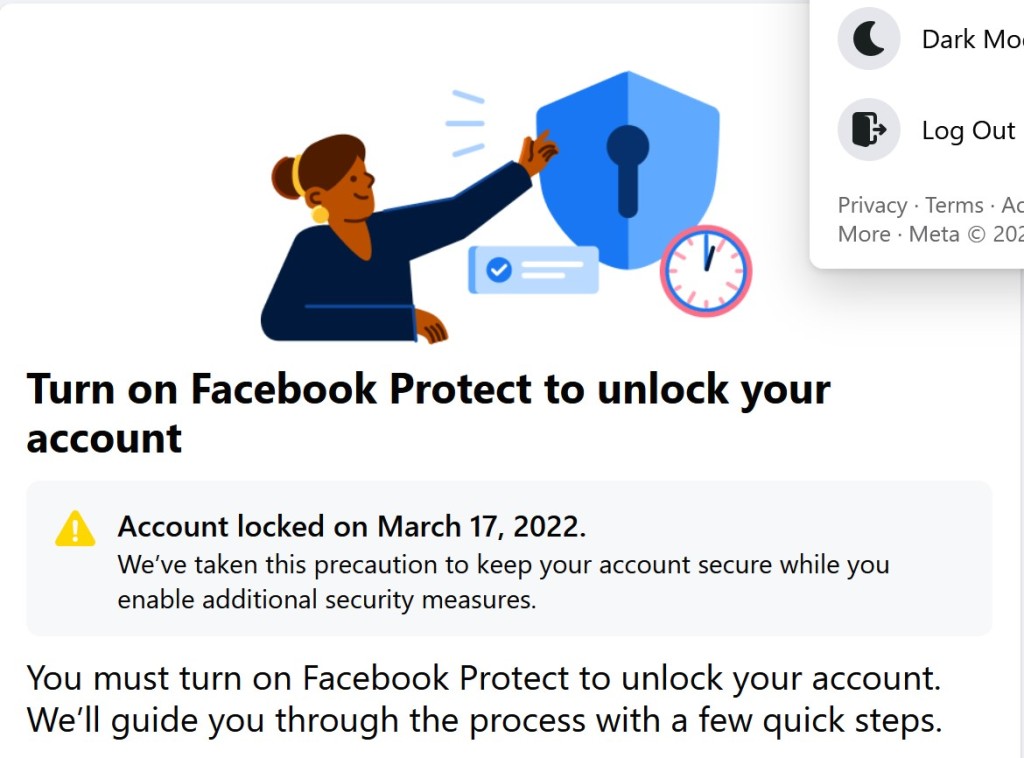Screen dimensions: 1024x758
Task: Click the Log Out door icon
Action: 868,130
